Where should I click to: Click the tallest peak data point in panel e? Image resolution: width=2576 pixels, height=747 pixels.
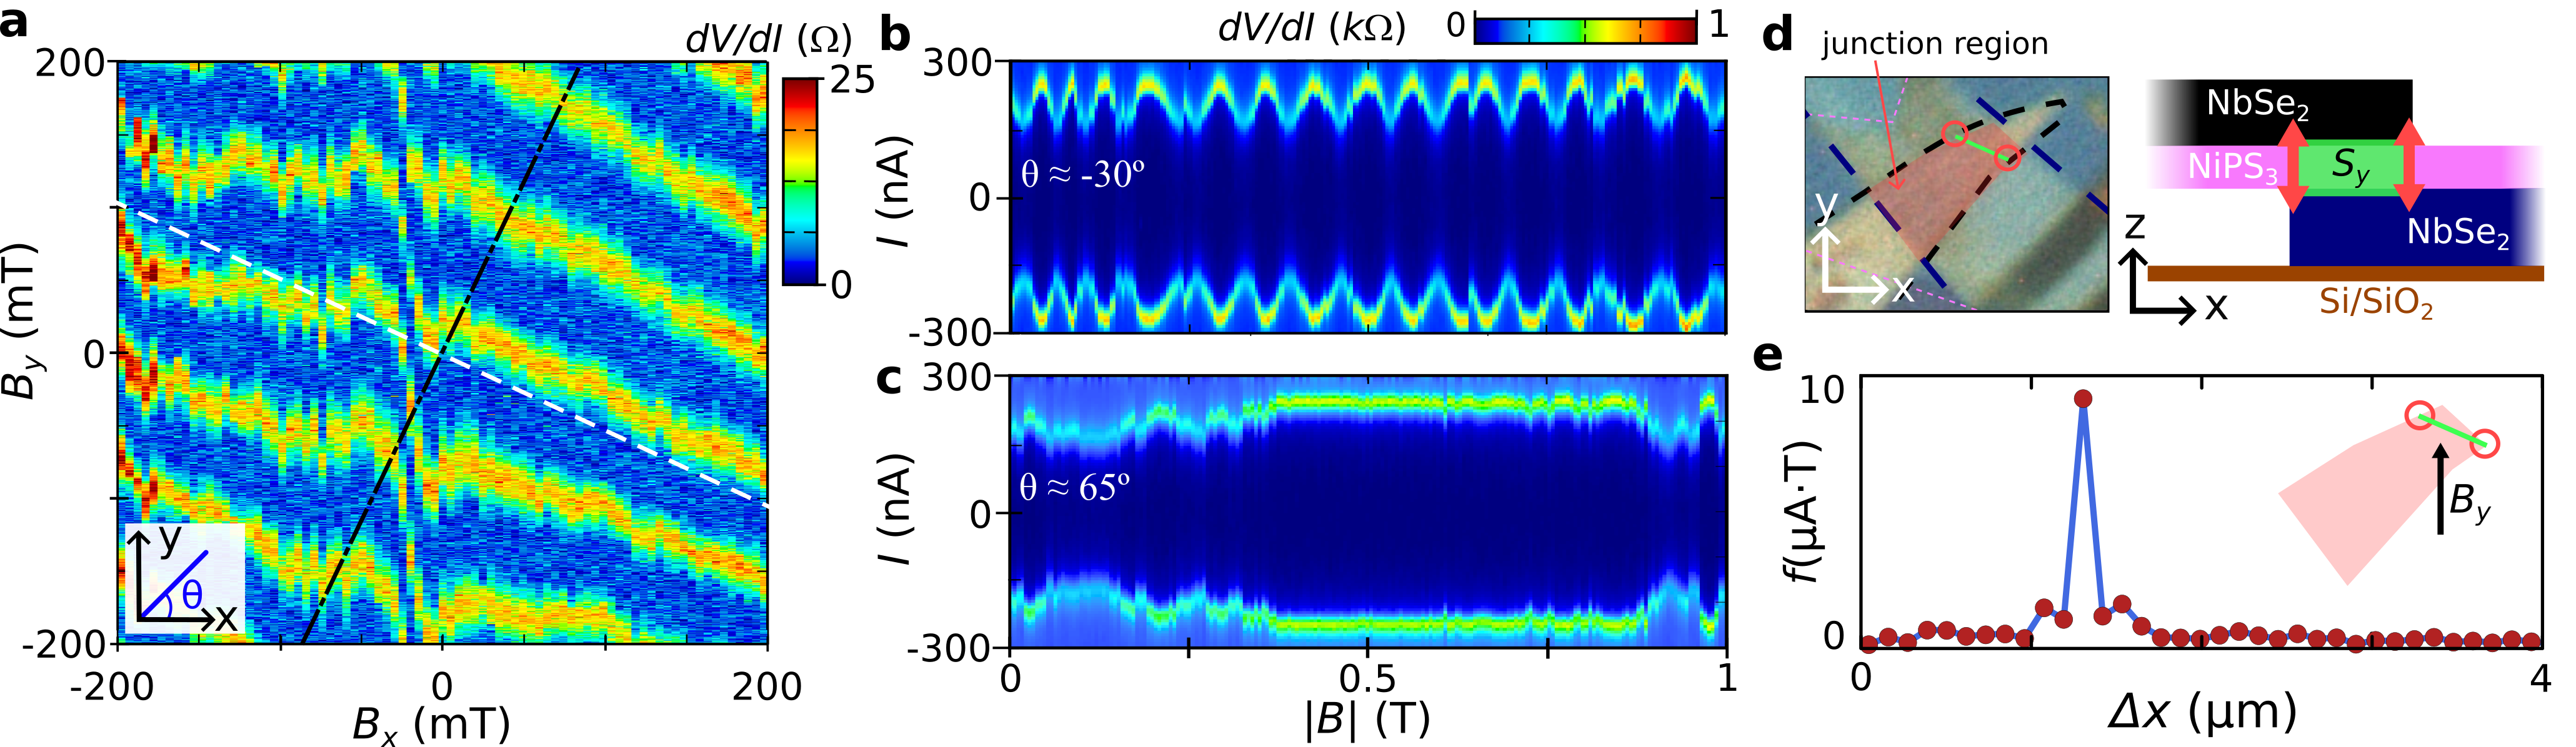[x=2083, y=399]
